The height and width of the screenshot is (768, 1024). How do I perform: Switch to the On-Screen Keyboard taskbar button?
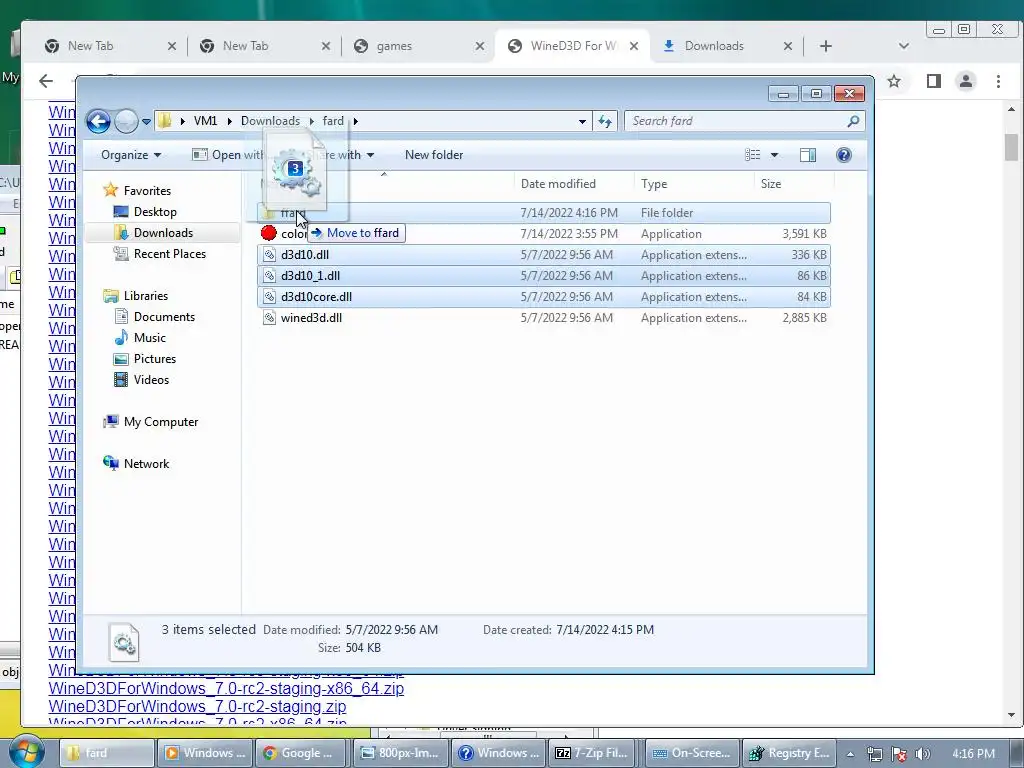pos(693,753)
